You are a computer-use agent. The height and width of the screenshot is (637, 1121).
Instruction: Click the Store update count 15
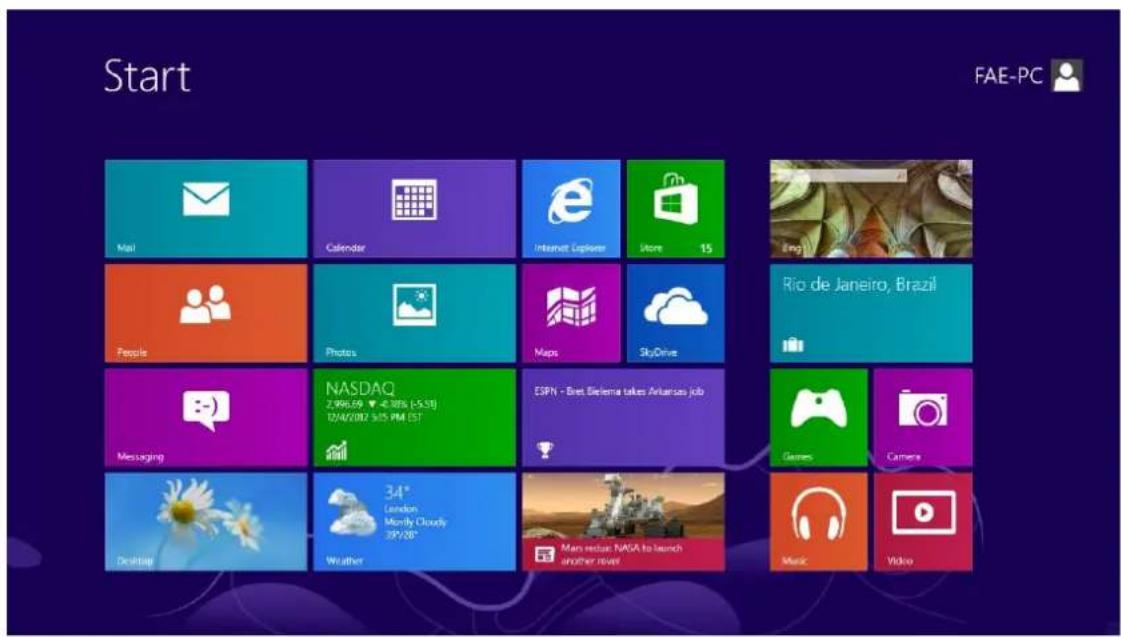(706, 249)
